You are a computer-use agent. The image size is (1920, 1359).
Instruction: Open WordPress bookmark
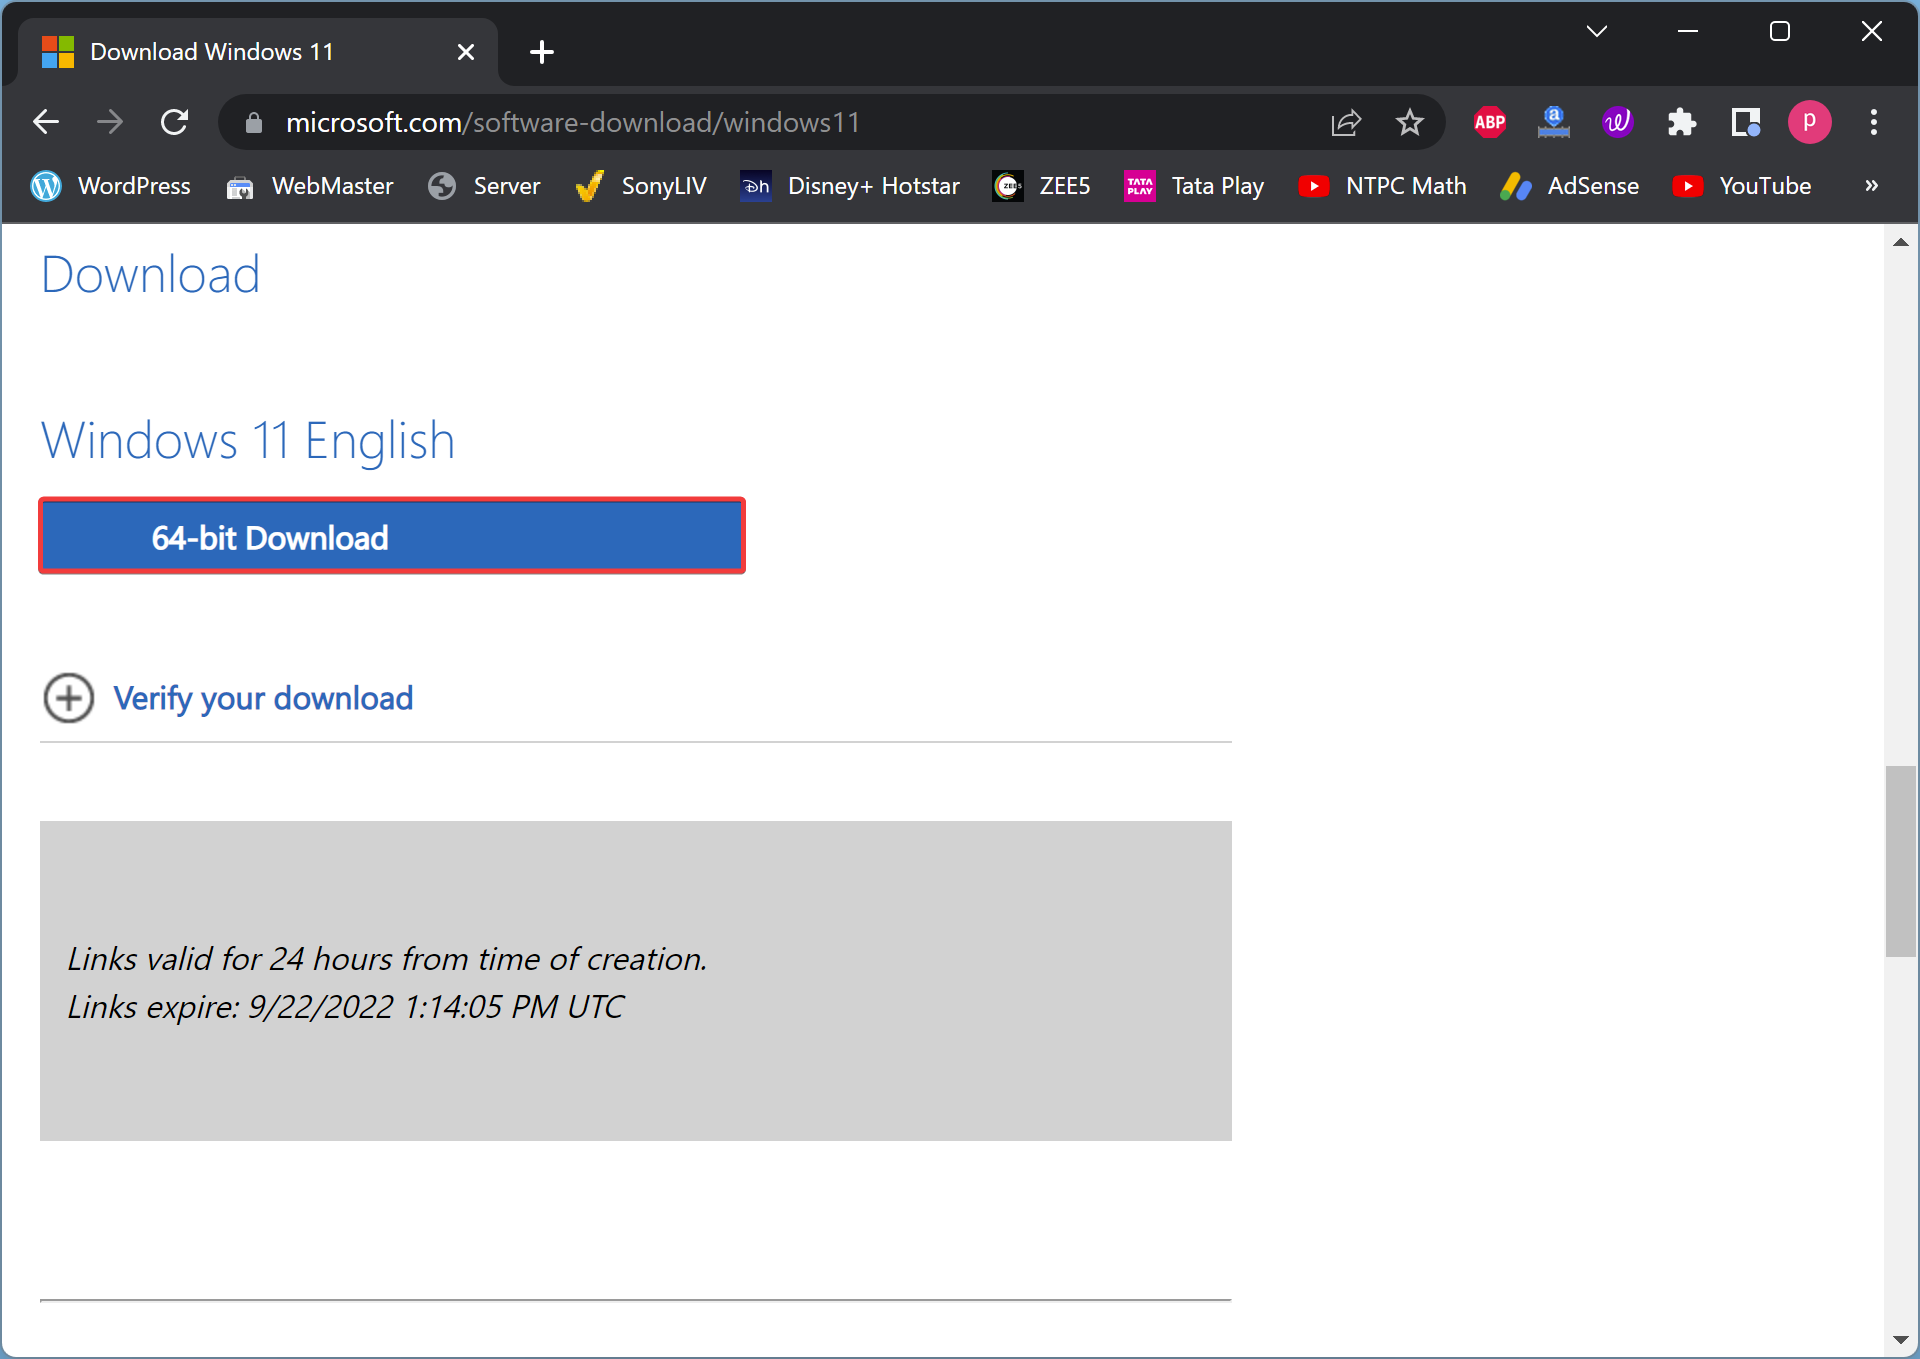pos(111,186)
